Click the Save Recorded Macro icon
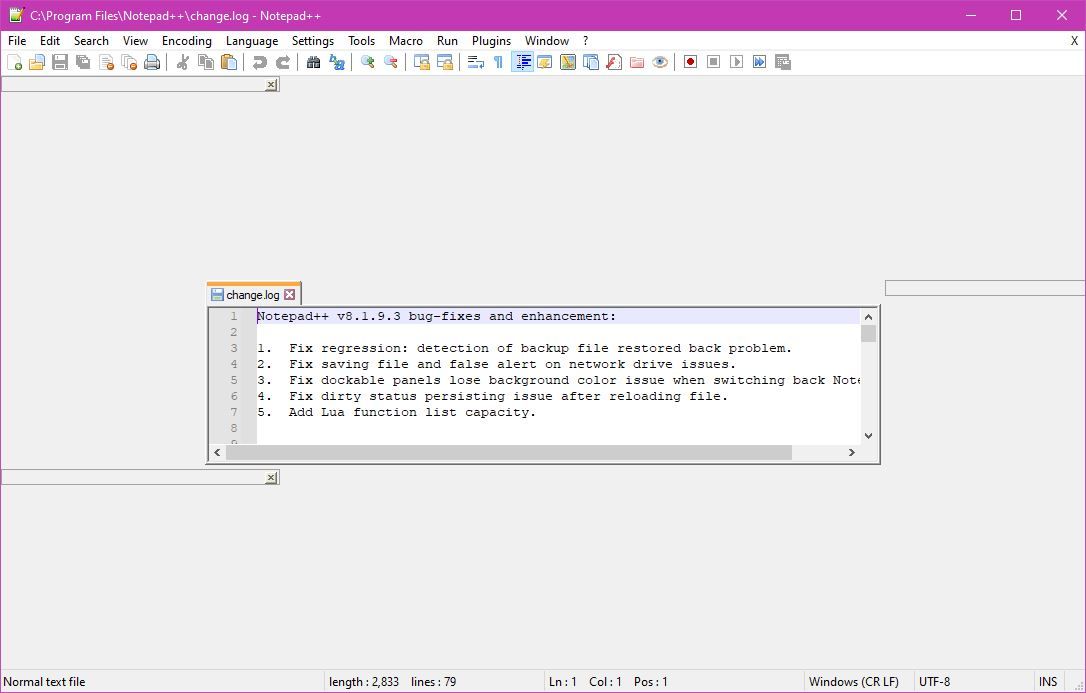This screenshot has height=693, width=1086. coord(783,62)
